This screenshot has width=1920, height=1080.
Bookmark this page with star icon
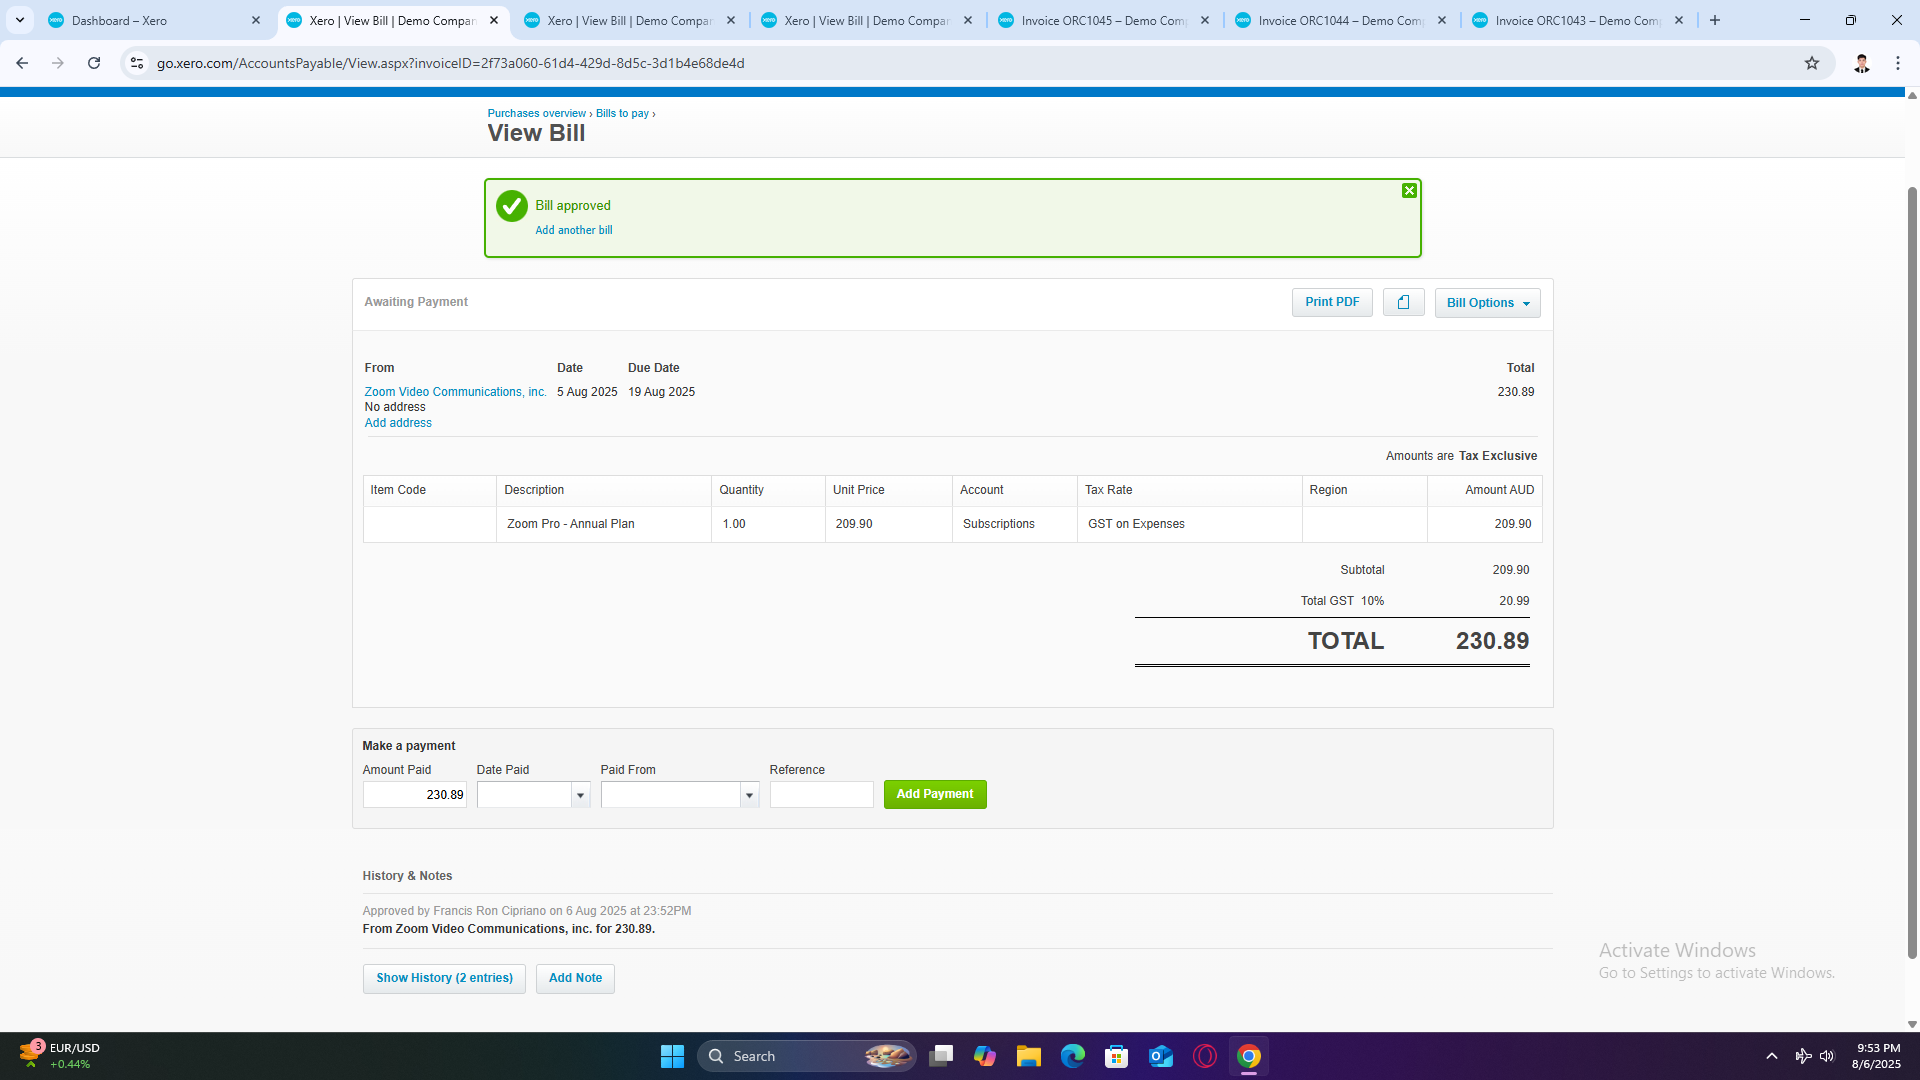pos(1812,63)
